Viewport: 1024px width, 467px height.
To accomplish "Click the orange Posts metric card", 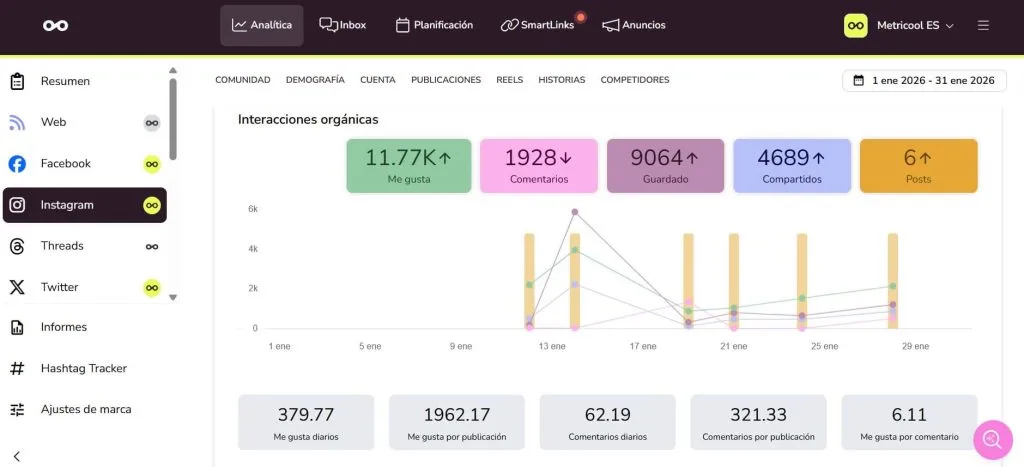I will pyautogui.click(x=918, y=165).
